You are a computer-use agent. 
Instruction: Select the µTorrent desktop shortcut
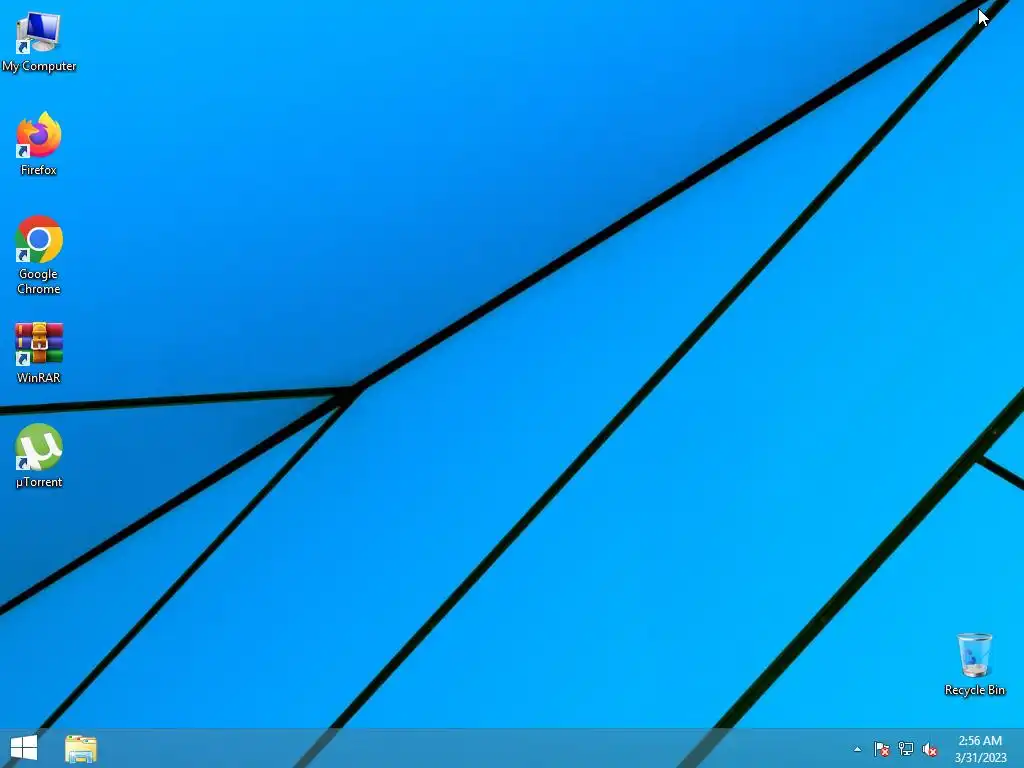pos(39,456)
